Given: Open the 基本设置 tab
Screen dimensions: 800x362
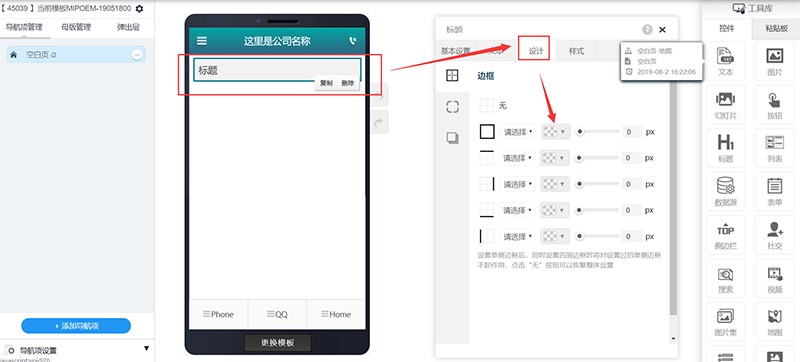Looking at the screenshot, I should pyautogui.click(x=455, y=51).
